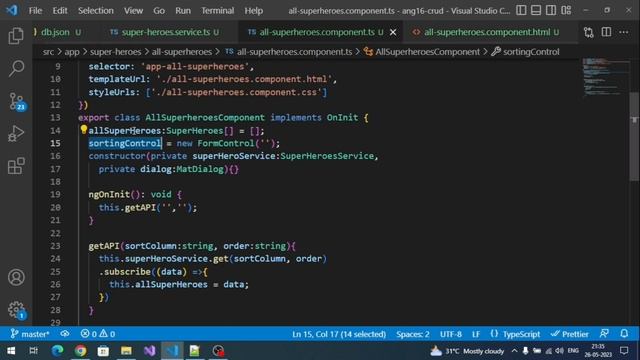Screen dimensions: 640x360
Task: Open the Go menu
Action: tap(159, 11)
